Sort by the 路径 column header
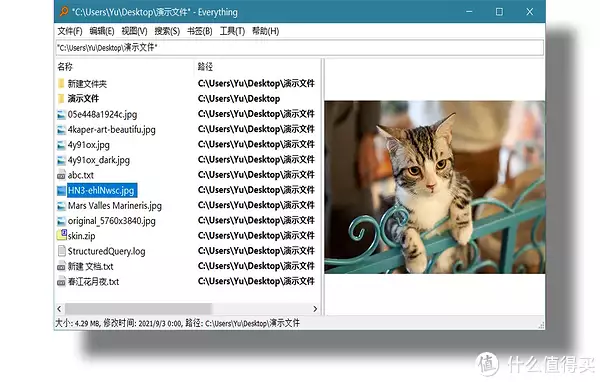Screen dimensions: 600x382 tap(257, 67)
